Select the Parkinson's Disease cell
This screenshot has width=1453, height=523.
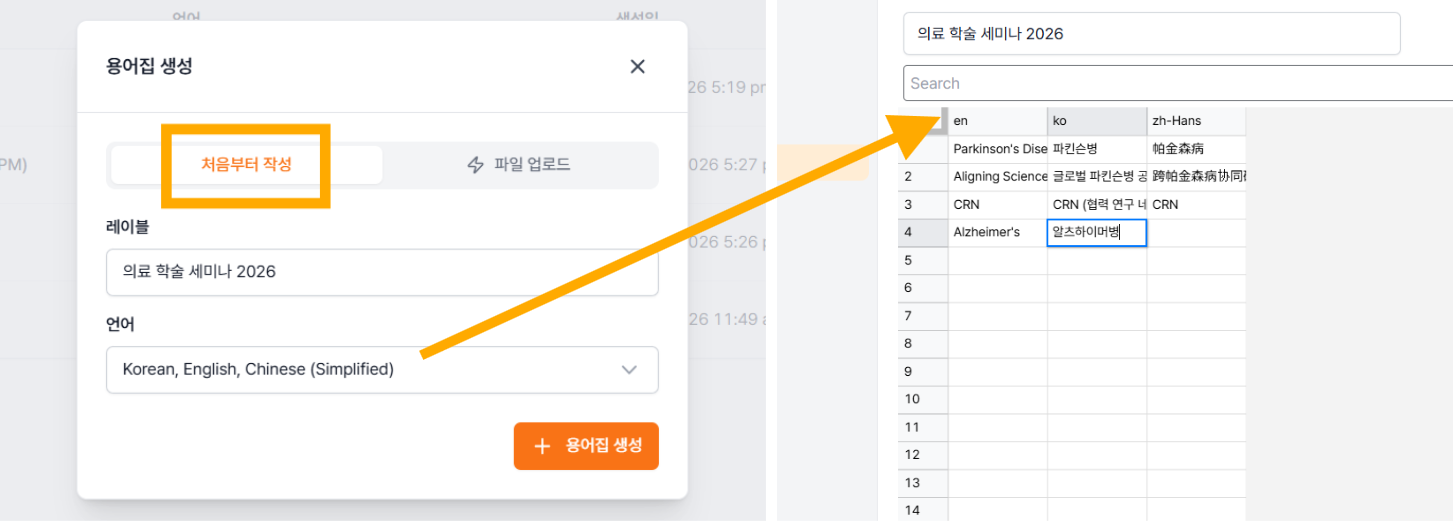pos(997,149)
